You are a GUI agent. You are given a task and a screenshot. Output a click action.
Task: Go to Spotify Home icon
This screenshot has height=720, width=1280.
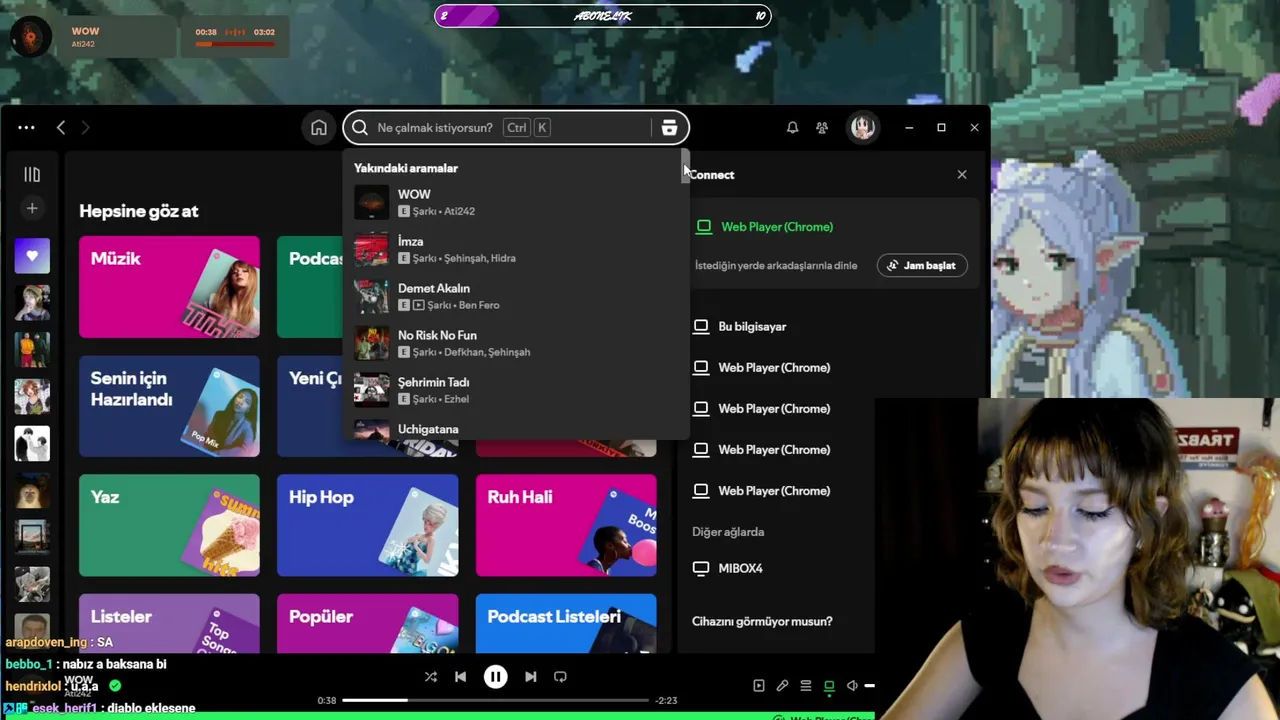(318, 127)
